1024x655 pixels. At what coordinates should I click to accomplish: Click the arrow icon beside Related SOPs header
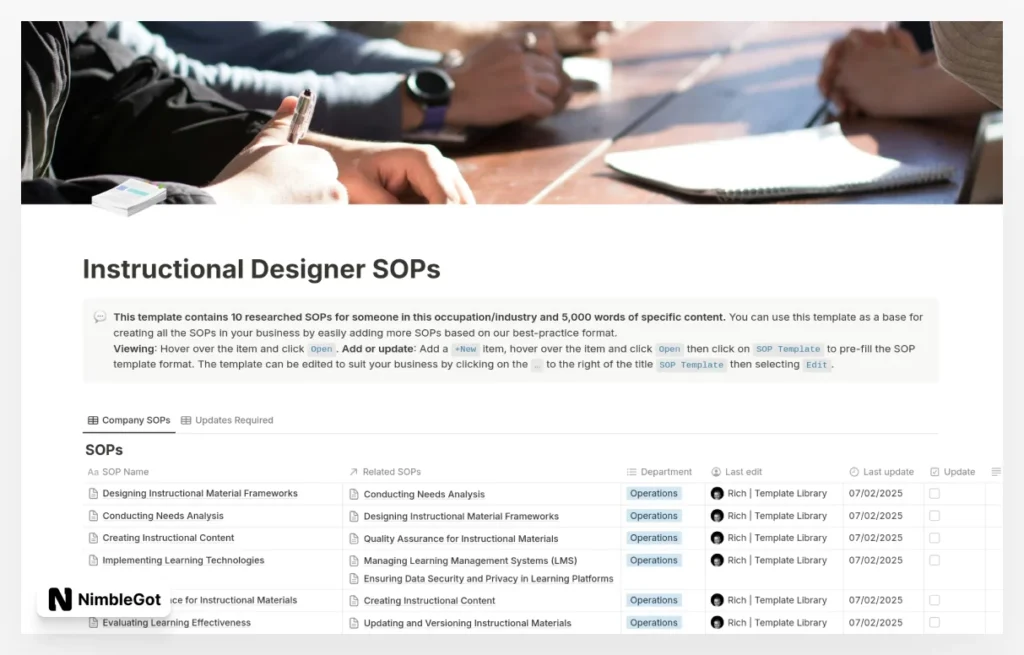(x=352, y=471)
